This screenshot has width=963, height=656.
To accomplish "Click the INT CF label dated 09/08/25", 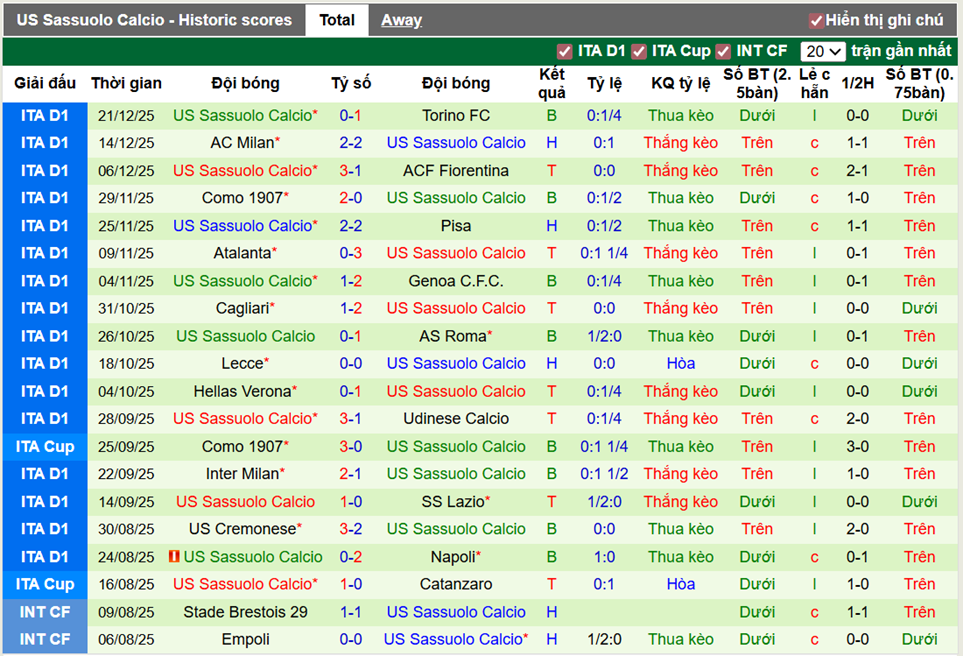I will point(45,612).
